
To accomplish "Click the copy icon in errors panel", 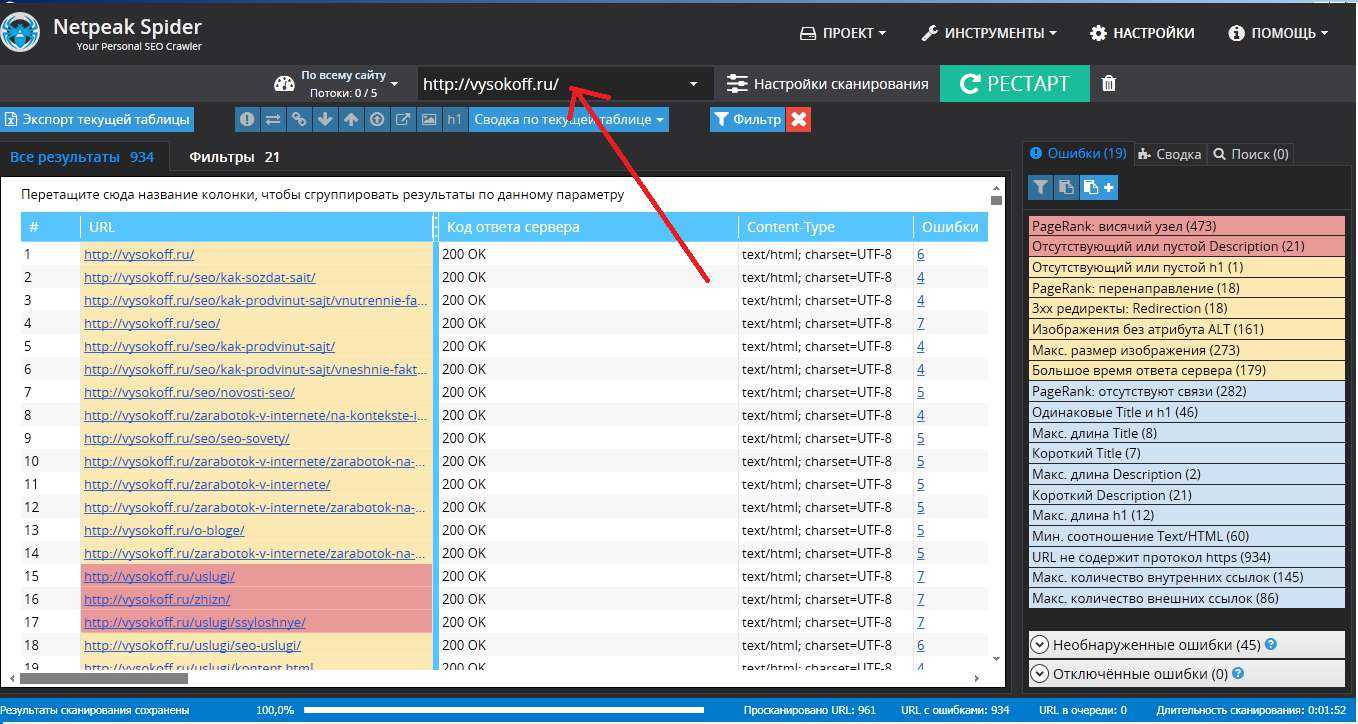I will [x=1066, y=187].
